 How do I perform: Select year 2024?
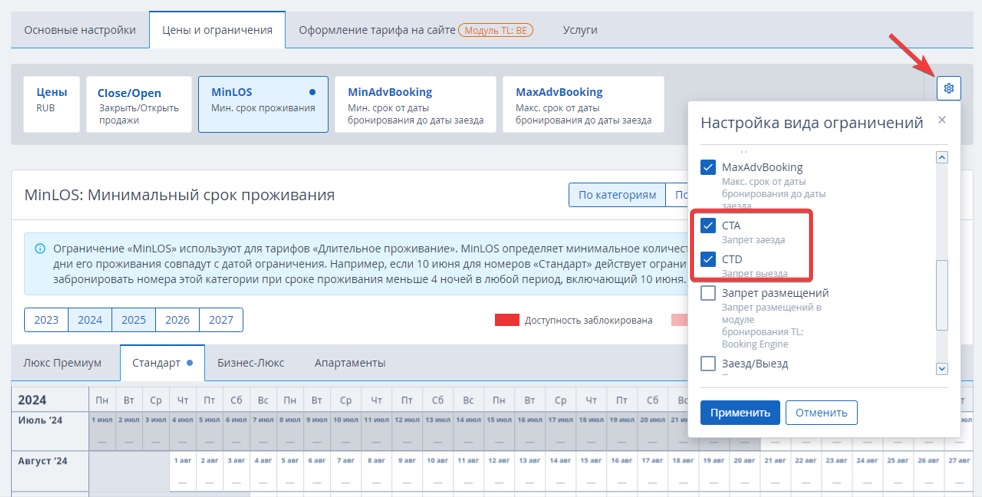(x=90, y=320)
